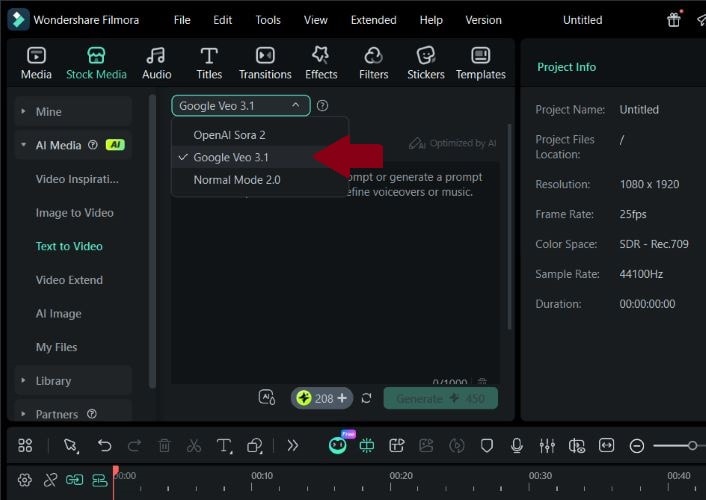Refresh the AI credits balance

click(x=367, y=398)
